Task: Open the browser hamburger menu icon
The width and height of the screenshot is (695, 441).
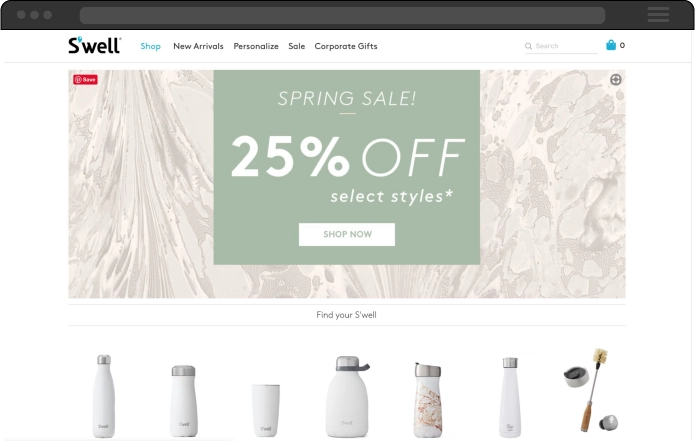Action: [x=658, y=15]
